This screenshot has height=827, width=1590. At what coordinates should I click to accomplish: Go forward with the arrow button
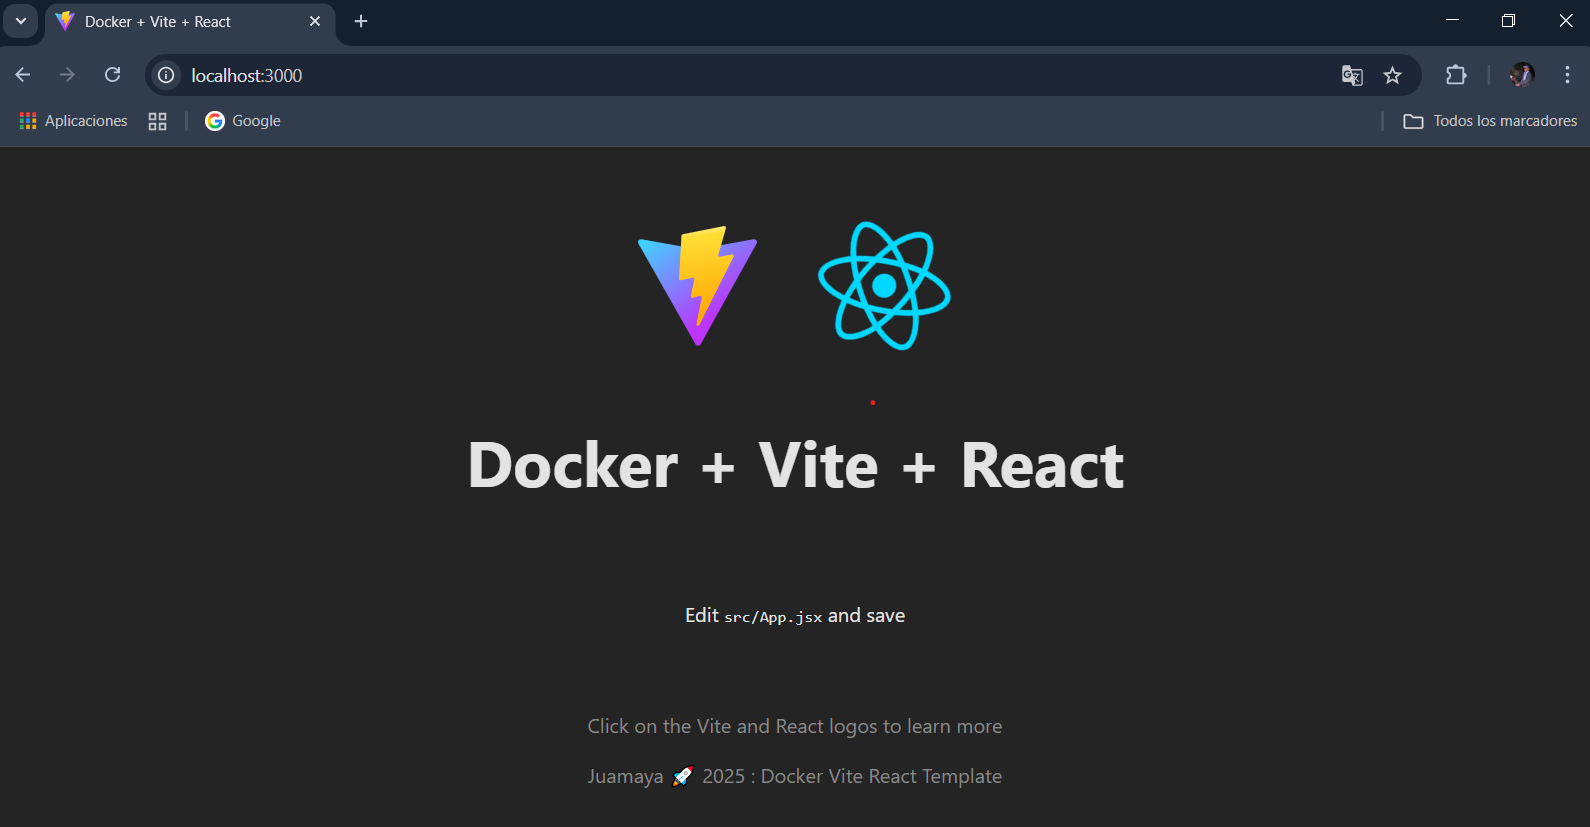pos(67,75)
